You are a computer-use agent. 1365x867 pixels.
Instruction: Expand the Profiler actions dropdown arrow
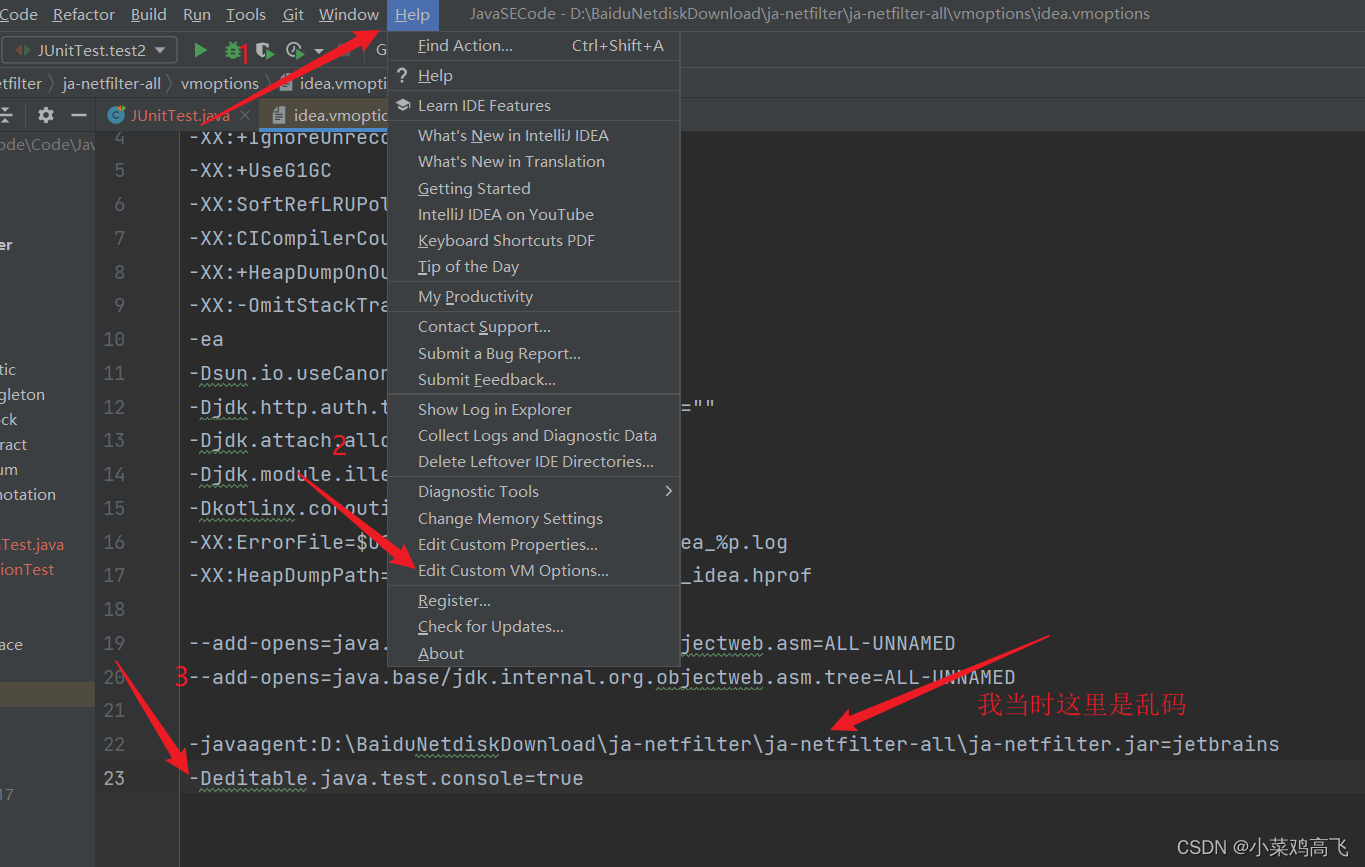coord(319,50)
